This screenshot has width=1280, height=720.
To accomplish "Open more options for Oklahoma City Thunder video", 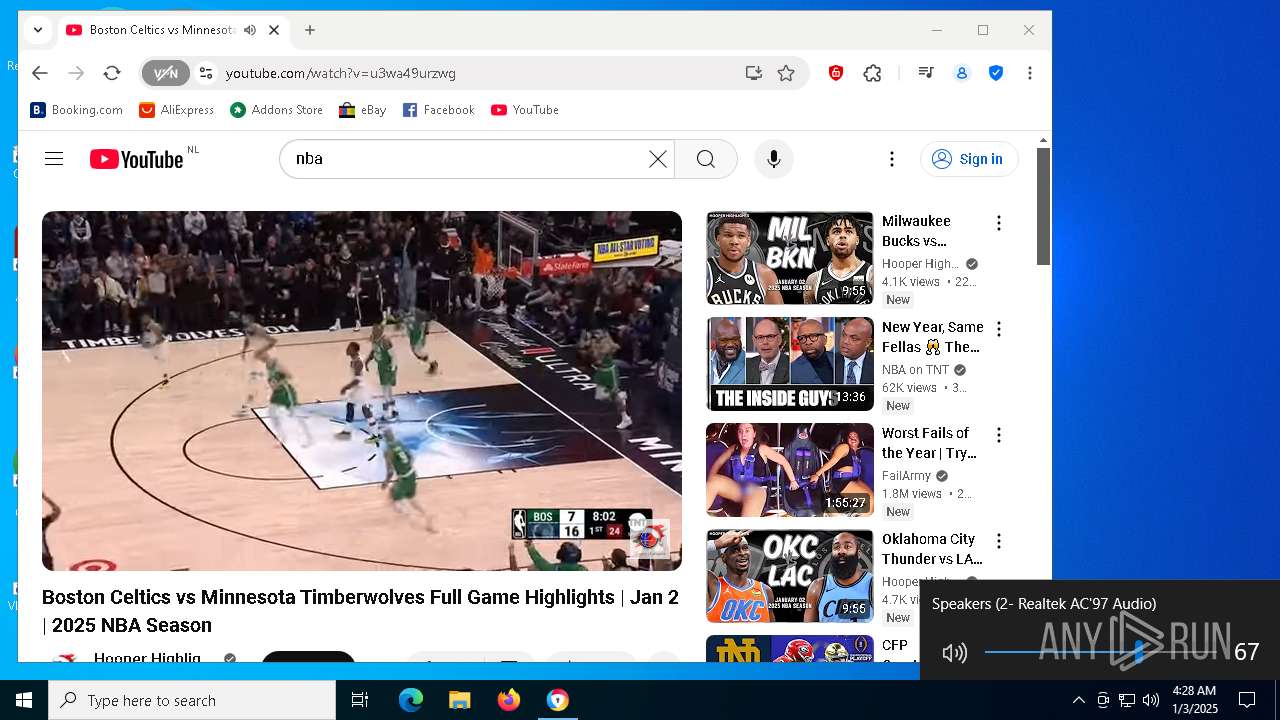I will point(998,541).
